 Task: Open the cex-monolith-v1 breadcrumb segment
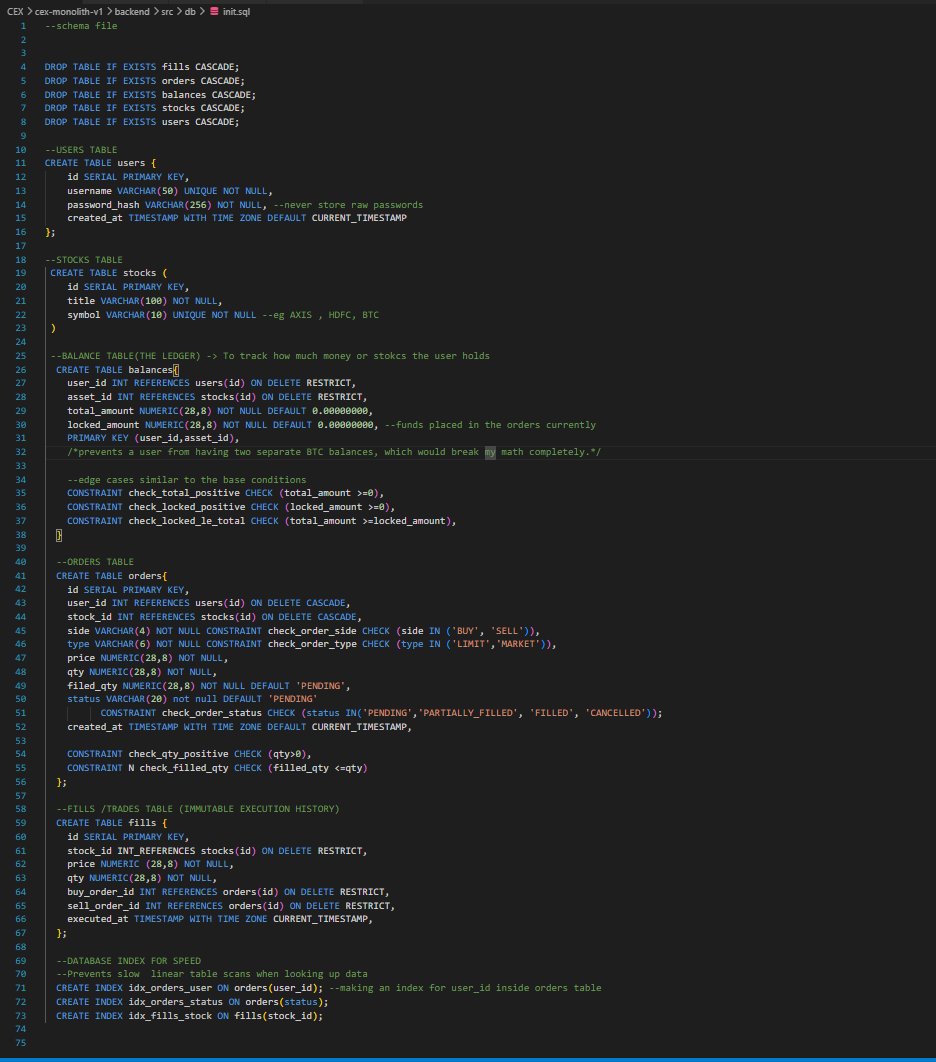click(69, 12)
